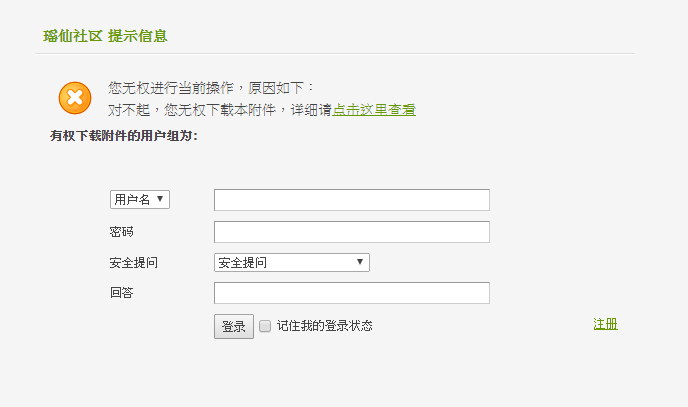Click the 记住我的登录状态 label text
This screenshot has height=407, width=688.
click(x=324, y=326)
